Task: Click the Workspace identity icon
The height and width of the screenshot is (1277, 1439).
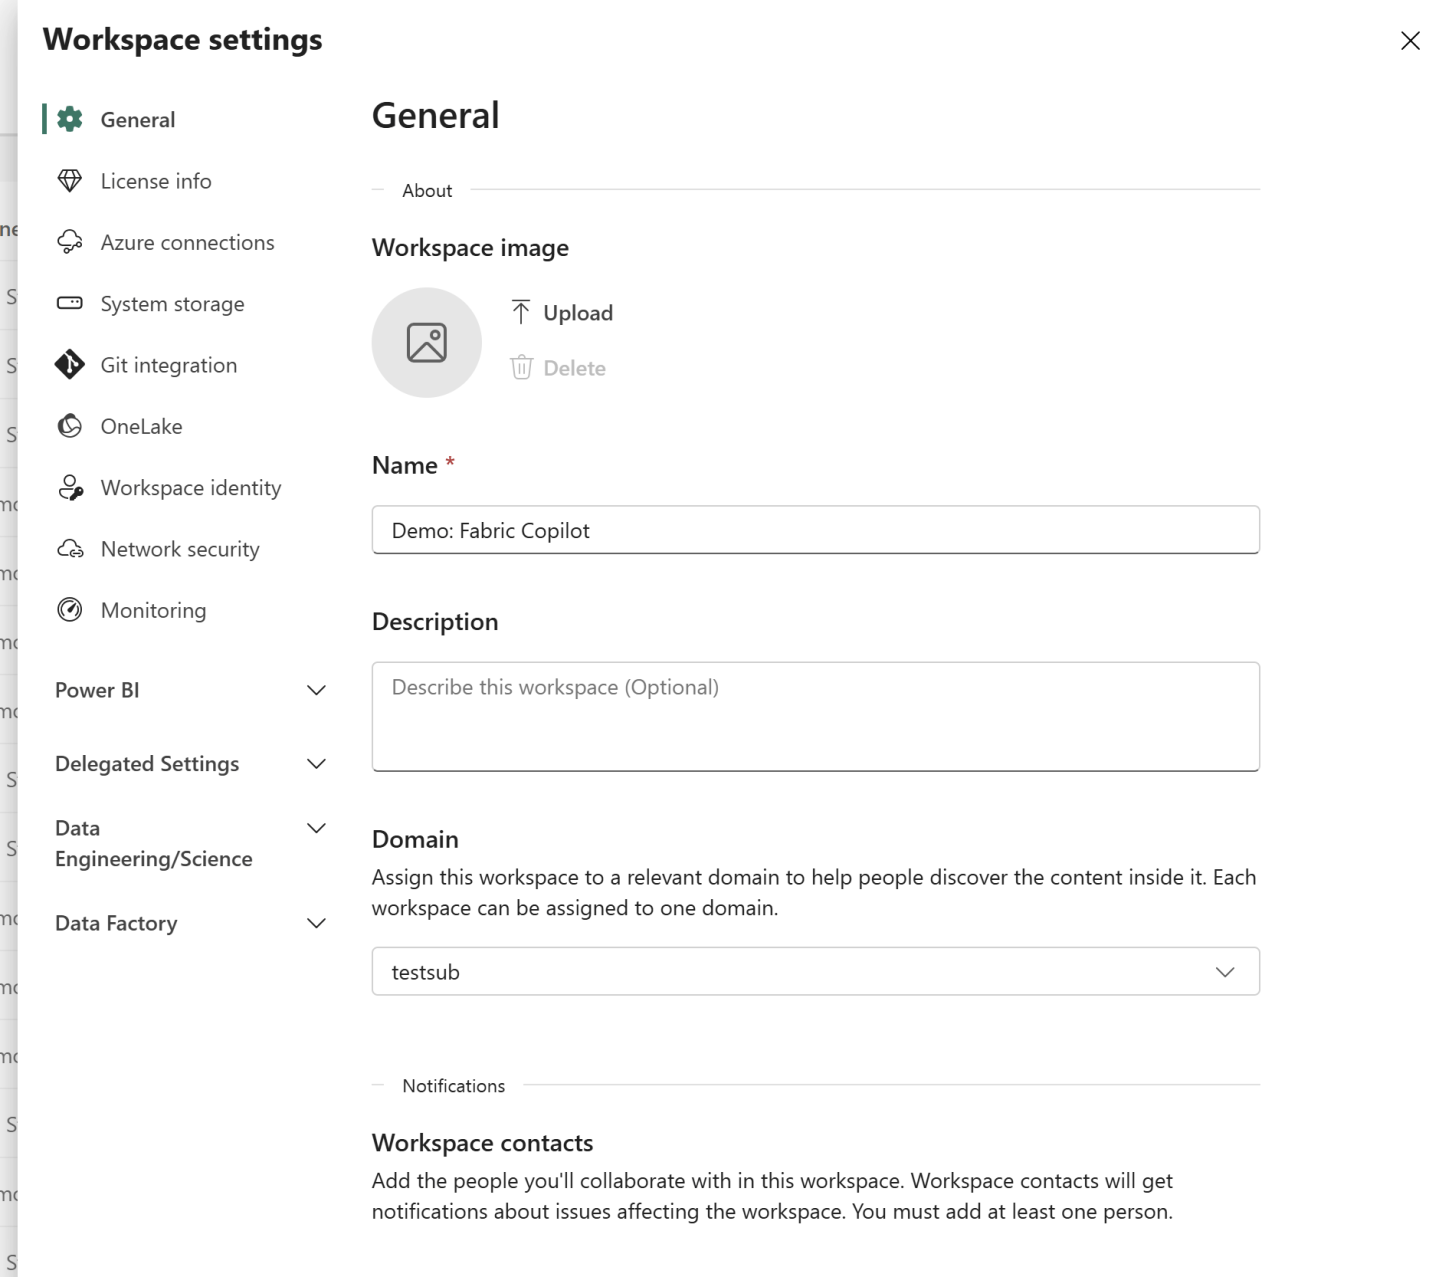Action: coord(70,487)
